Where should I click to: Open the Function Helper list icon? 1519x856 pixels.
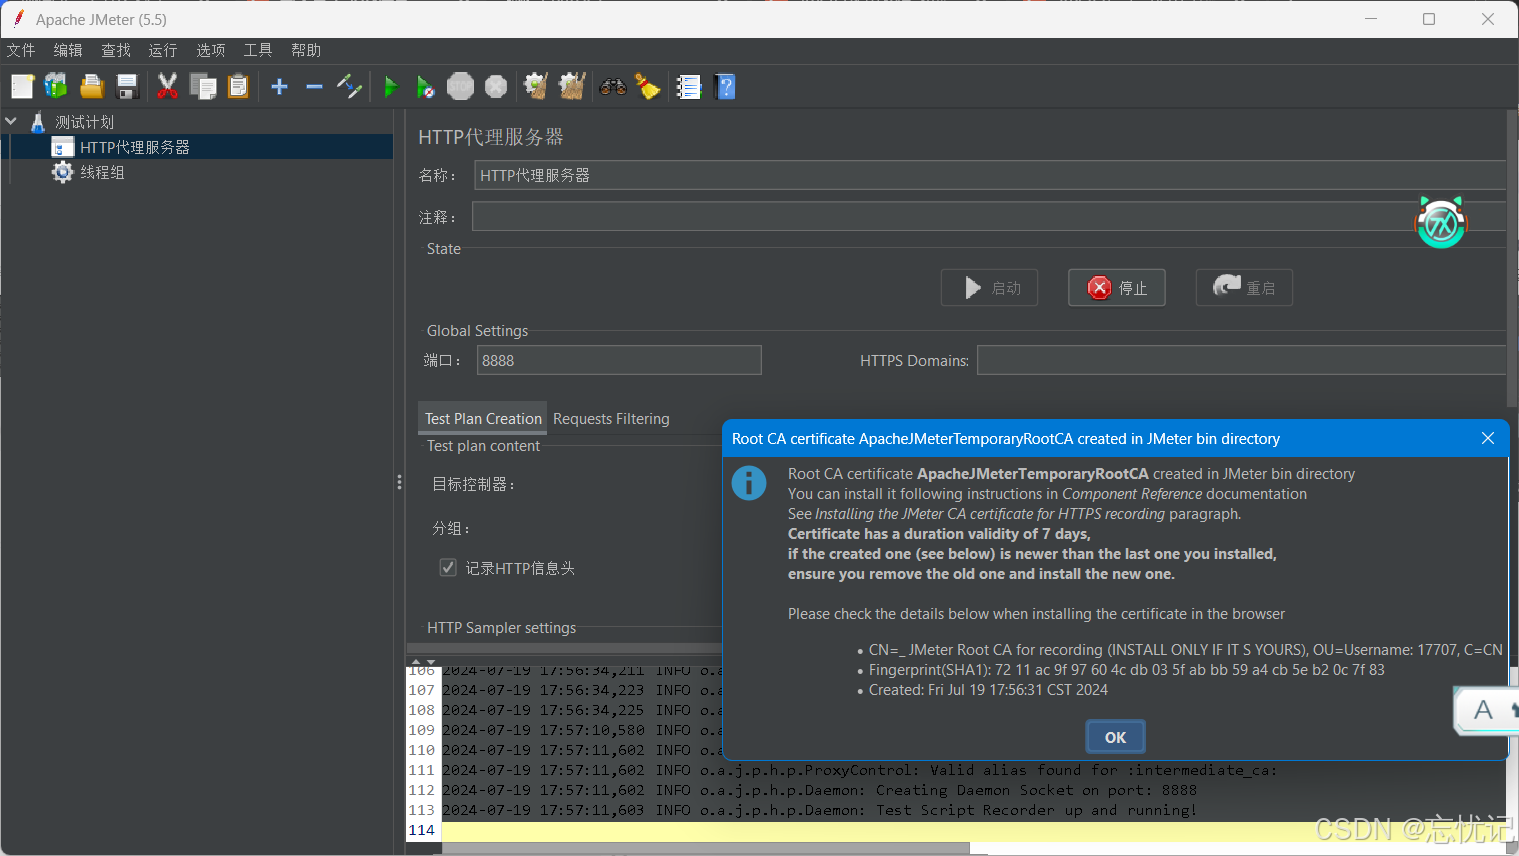(689, 87)
